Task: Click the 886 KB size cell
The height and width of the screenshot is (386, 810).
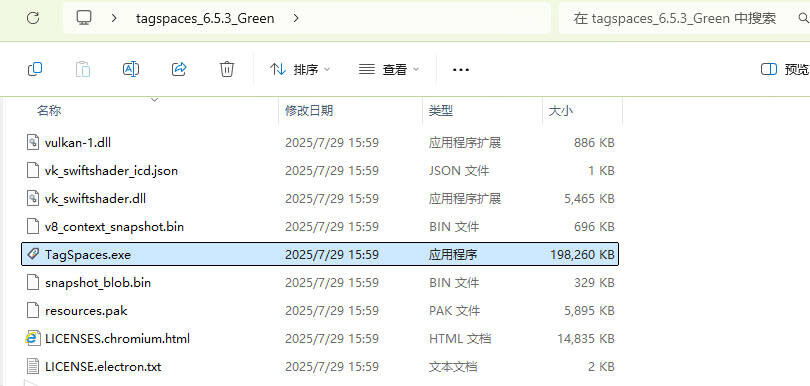Action: [594, 143]
